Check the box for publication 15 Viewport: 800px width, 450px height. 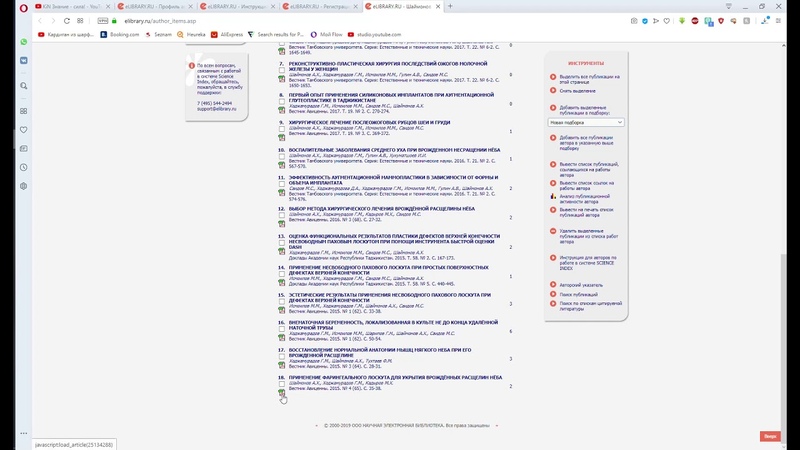pyautogui.click(x=282, y=301)
